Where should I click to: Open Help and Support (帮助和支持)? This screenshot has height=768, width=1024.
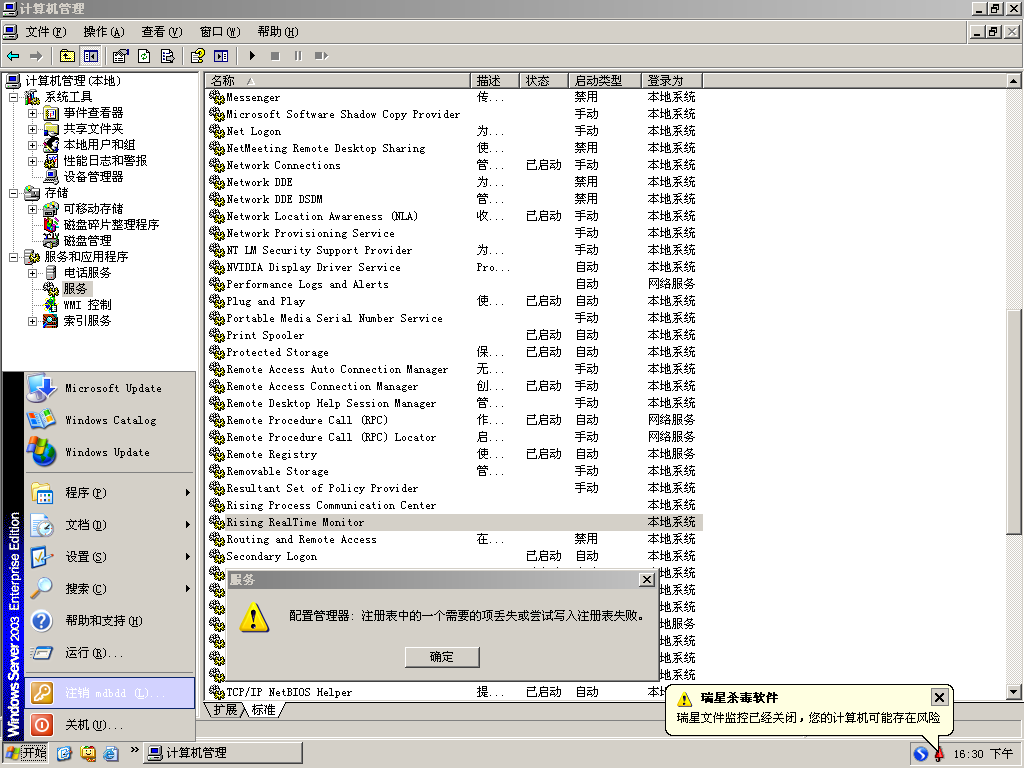110,620
